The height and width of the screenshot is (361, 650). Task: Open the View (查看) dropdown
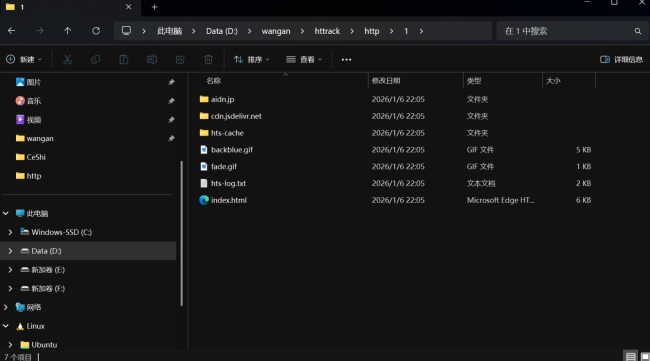click(x=304, y=60)
